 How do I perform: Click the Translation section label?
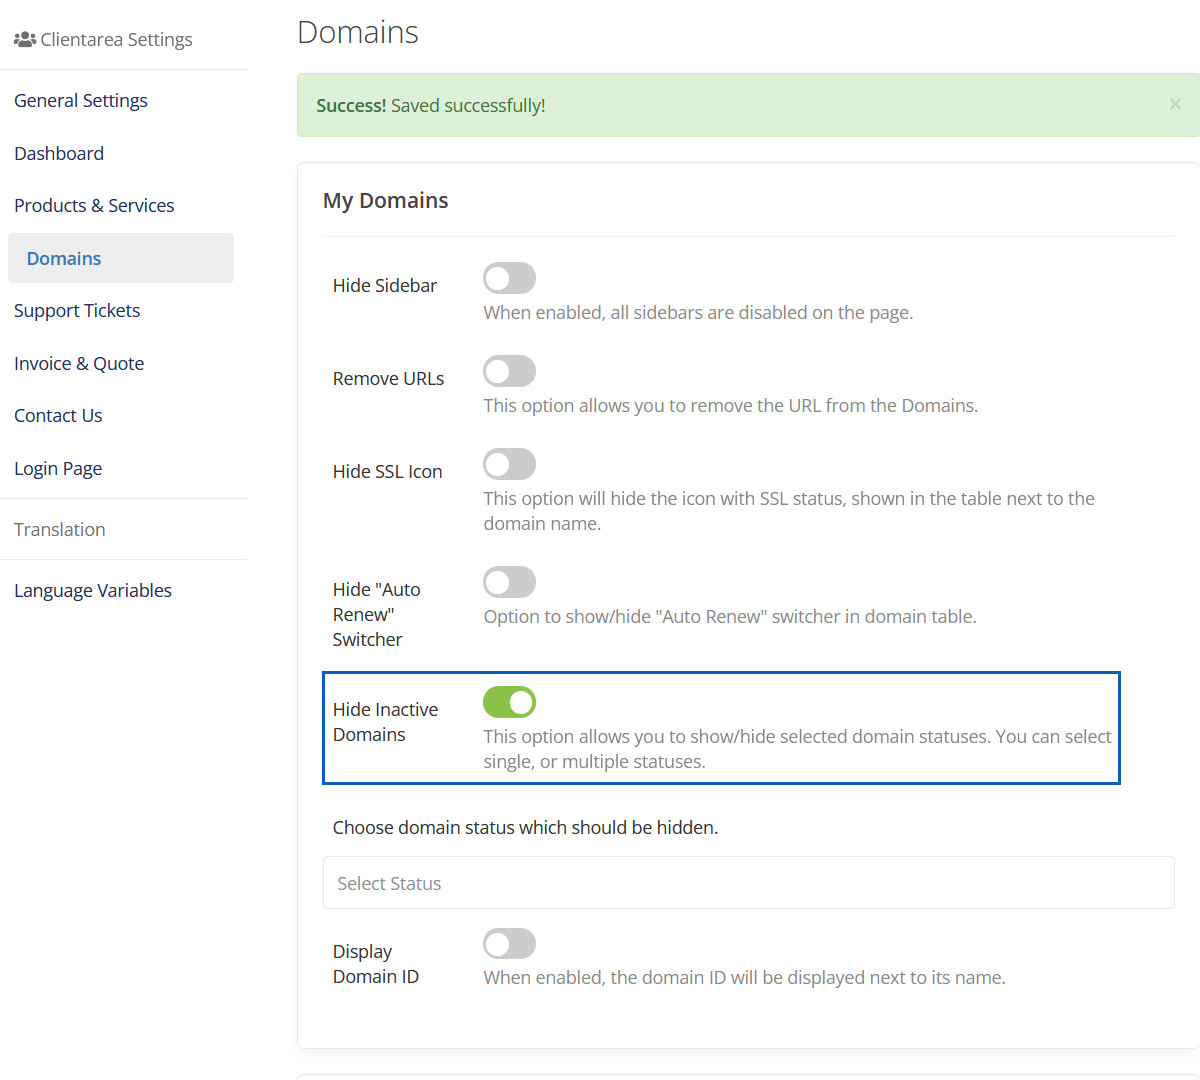[x=60, y=529]
